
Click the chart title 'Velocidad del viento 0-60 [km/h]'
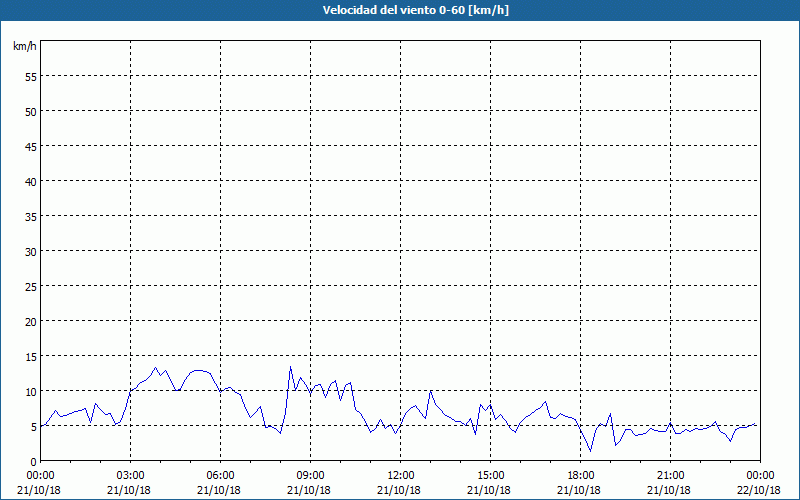415,10
